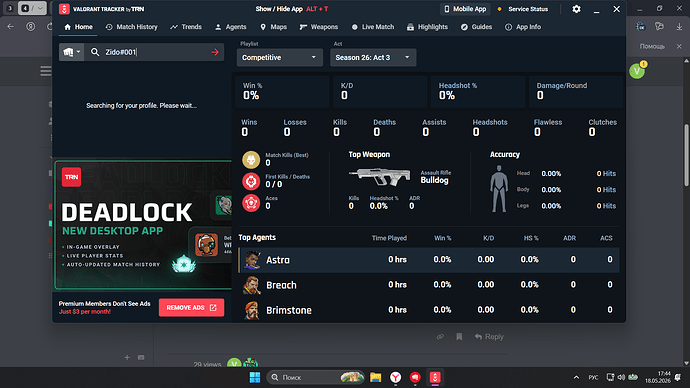
Task: Click the browser page vertical scrollbar
Action: (686, 155)
